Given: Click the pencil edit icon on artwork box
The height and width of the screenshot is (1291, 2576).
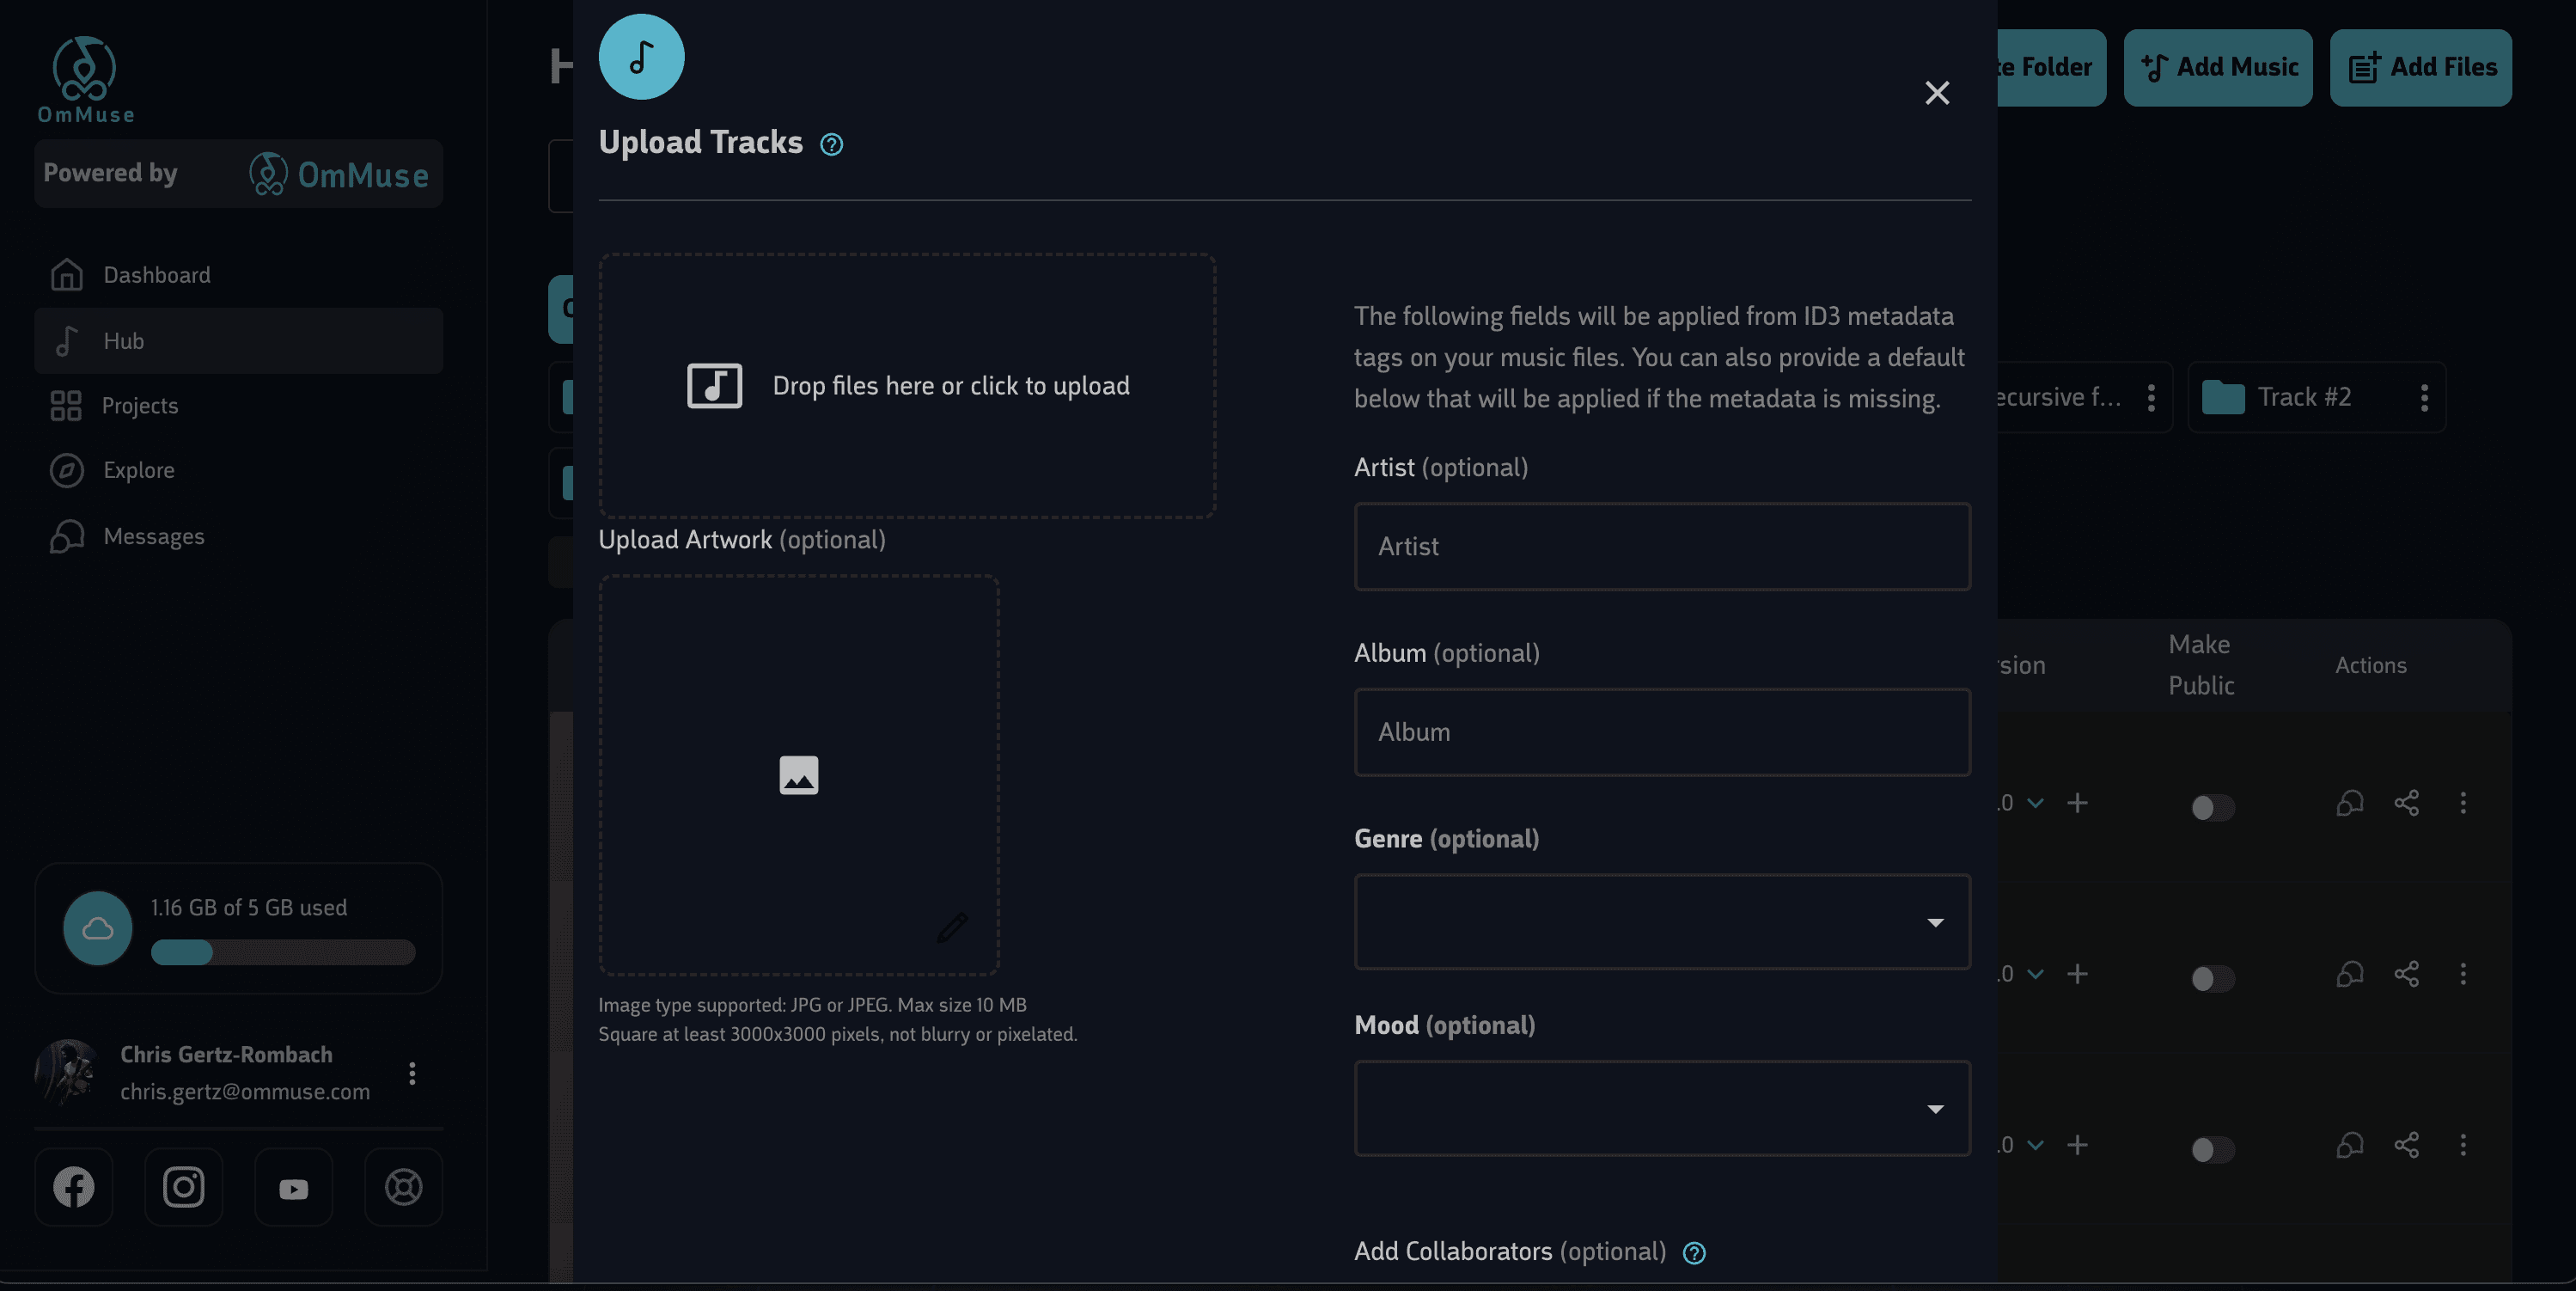Looking at the screenshot, I should click(x=951, y=927).
